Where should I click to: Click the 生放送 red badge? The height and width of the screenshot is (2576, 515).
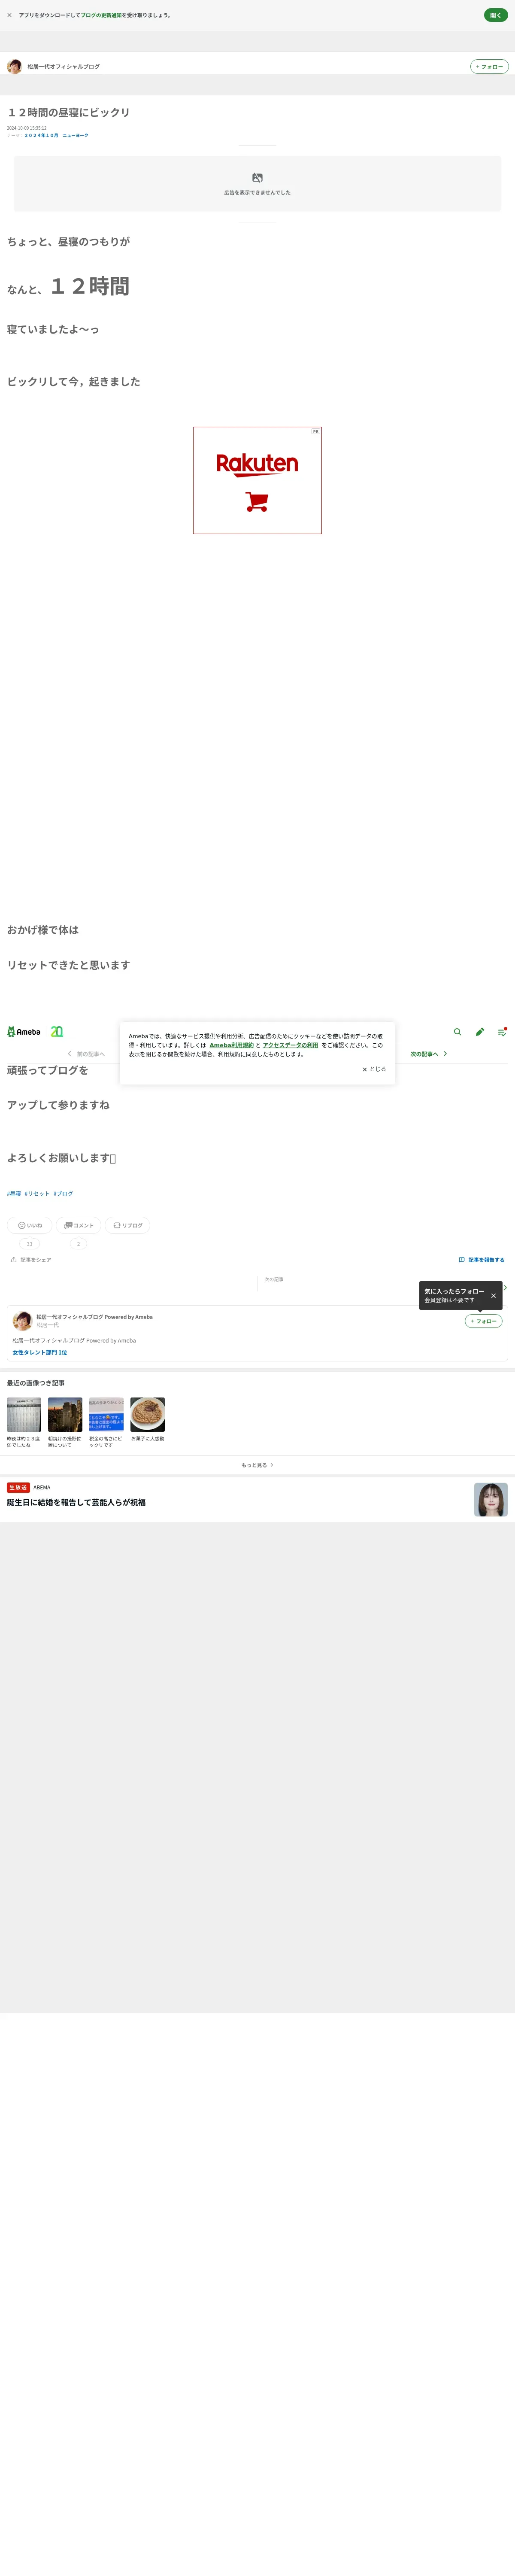(x=18, y=1487)
